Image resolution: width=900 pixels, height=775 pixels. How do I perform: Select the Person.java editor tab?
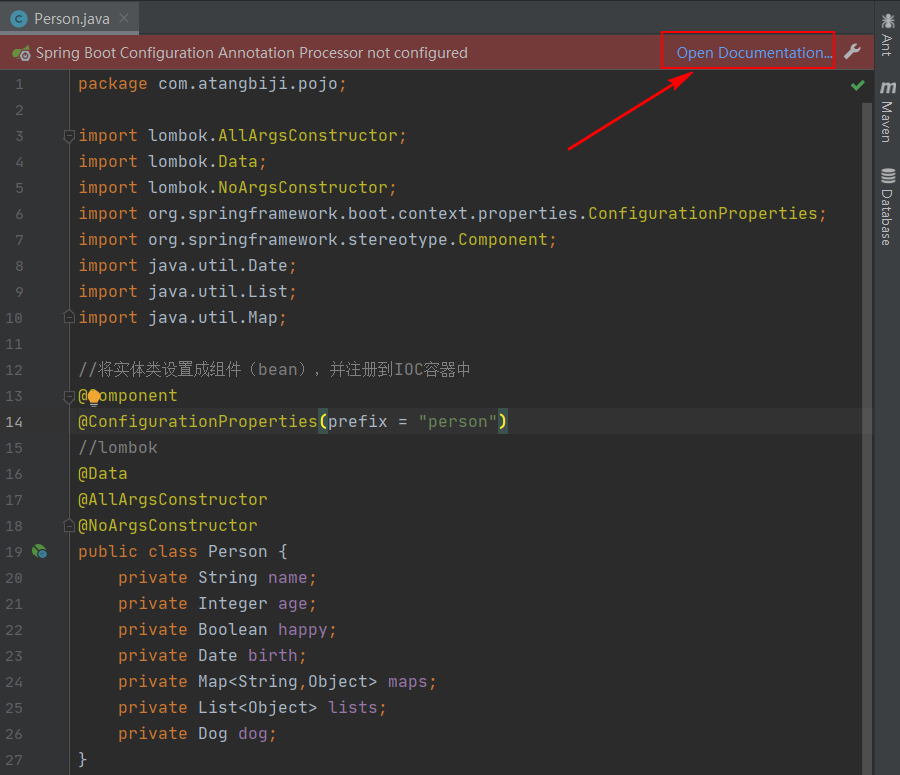(69, 18)
